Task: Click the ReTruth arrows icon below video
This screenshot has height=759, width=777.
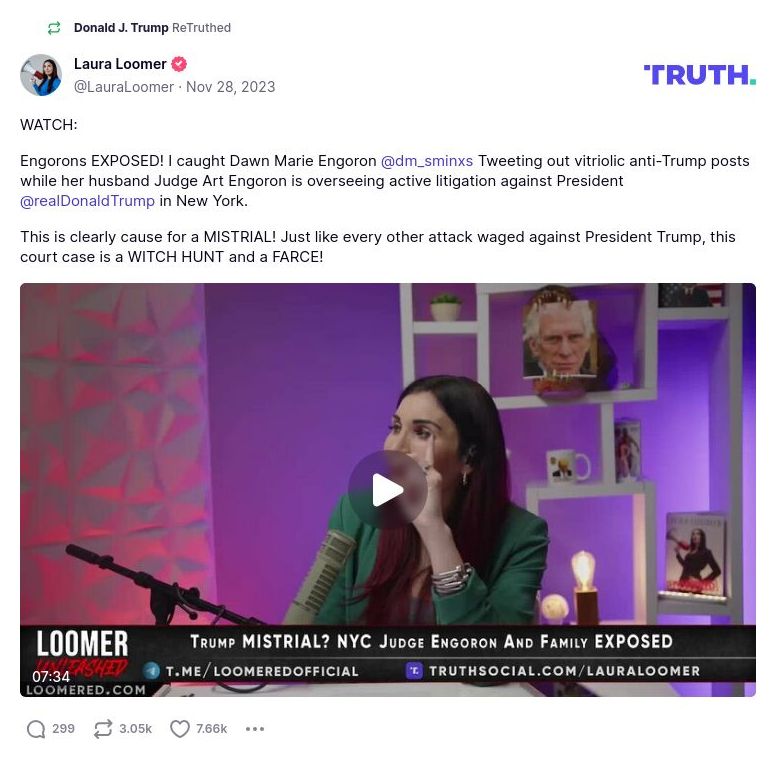Action: click(x=103, y=729)
